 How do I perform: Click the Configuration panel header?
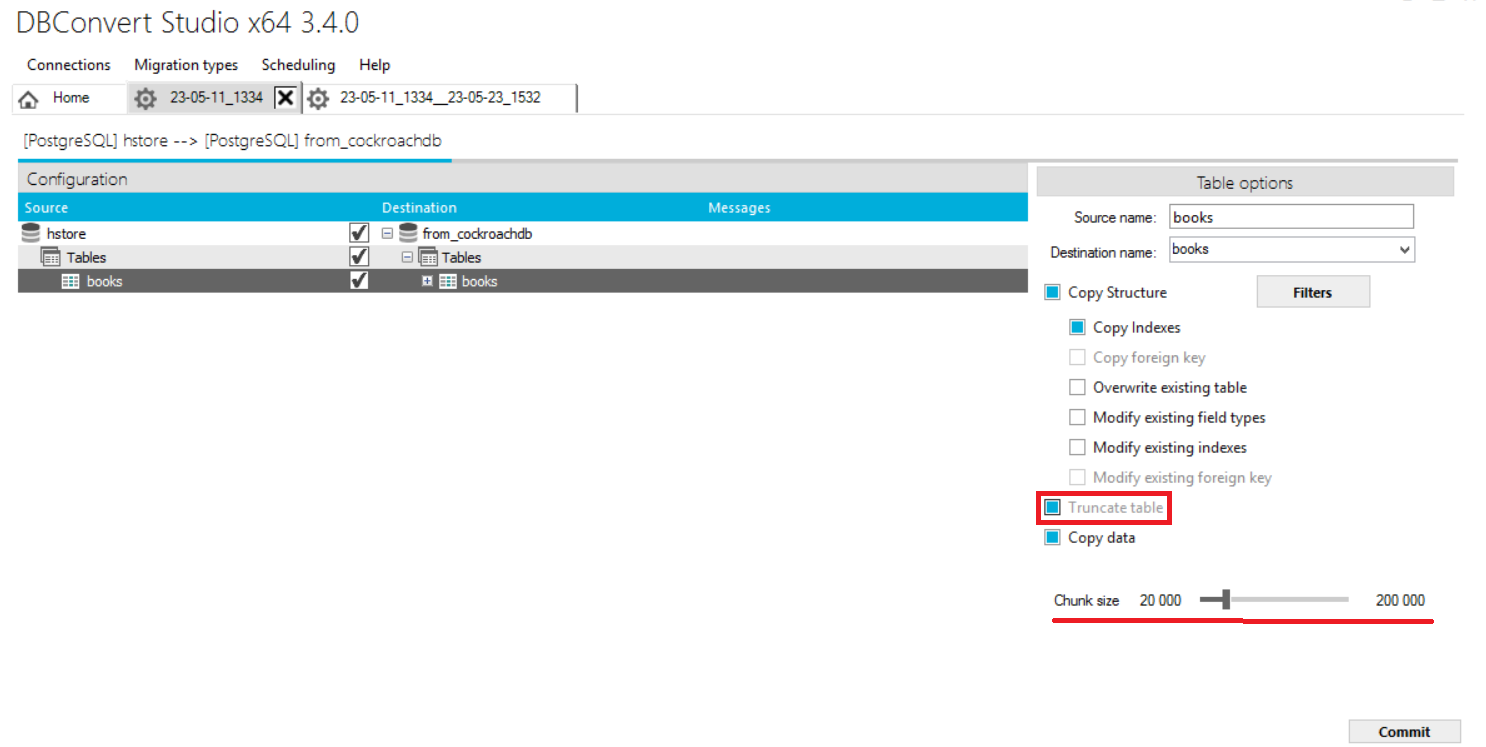(523, 180)
